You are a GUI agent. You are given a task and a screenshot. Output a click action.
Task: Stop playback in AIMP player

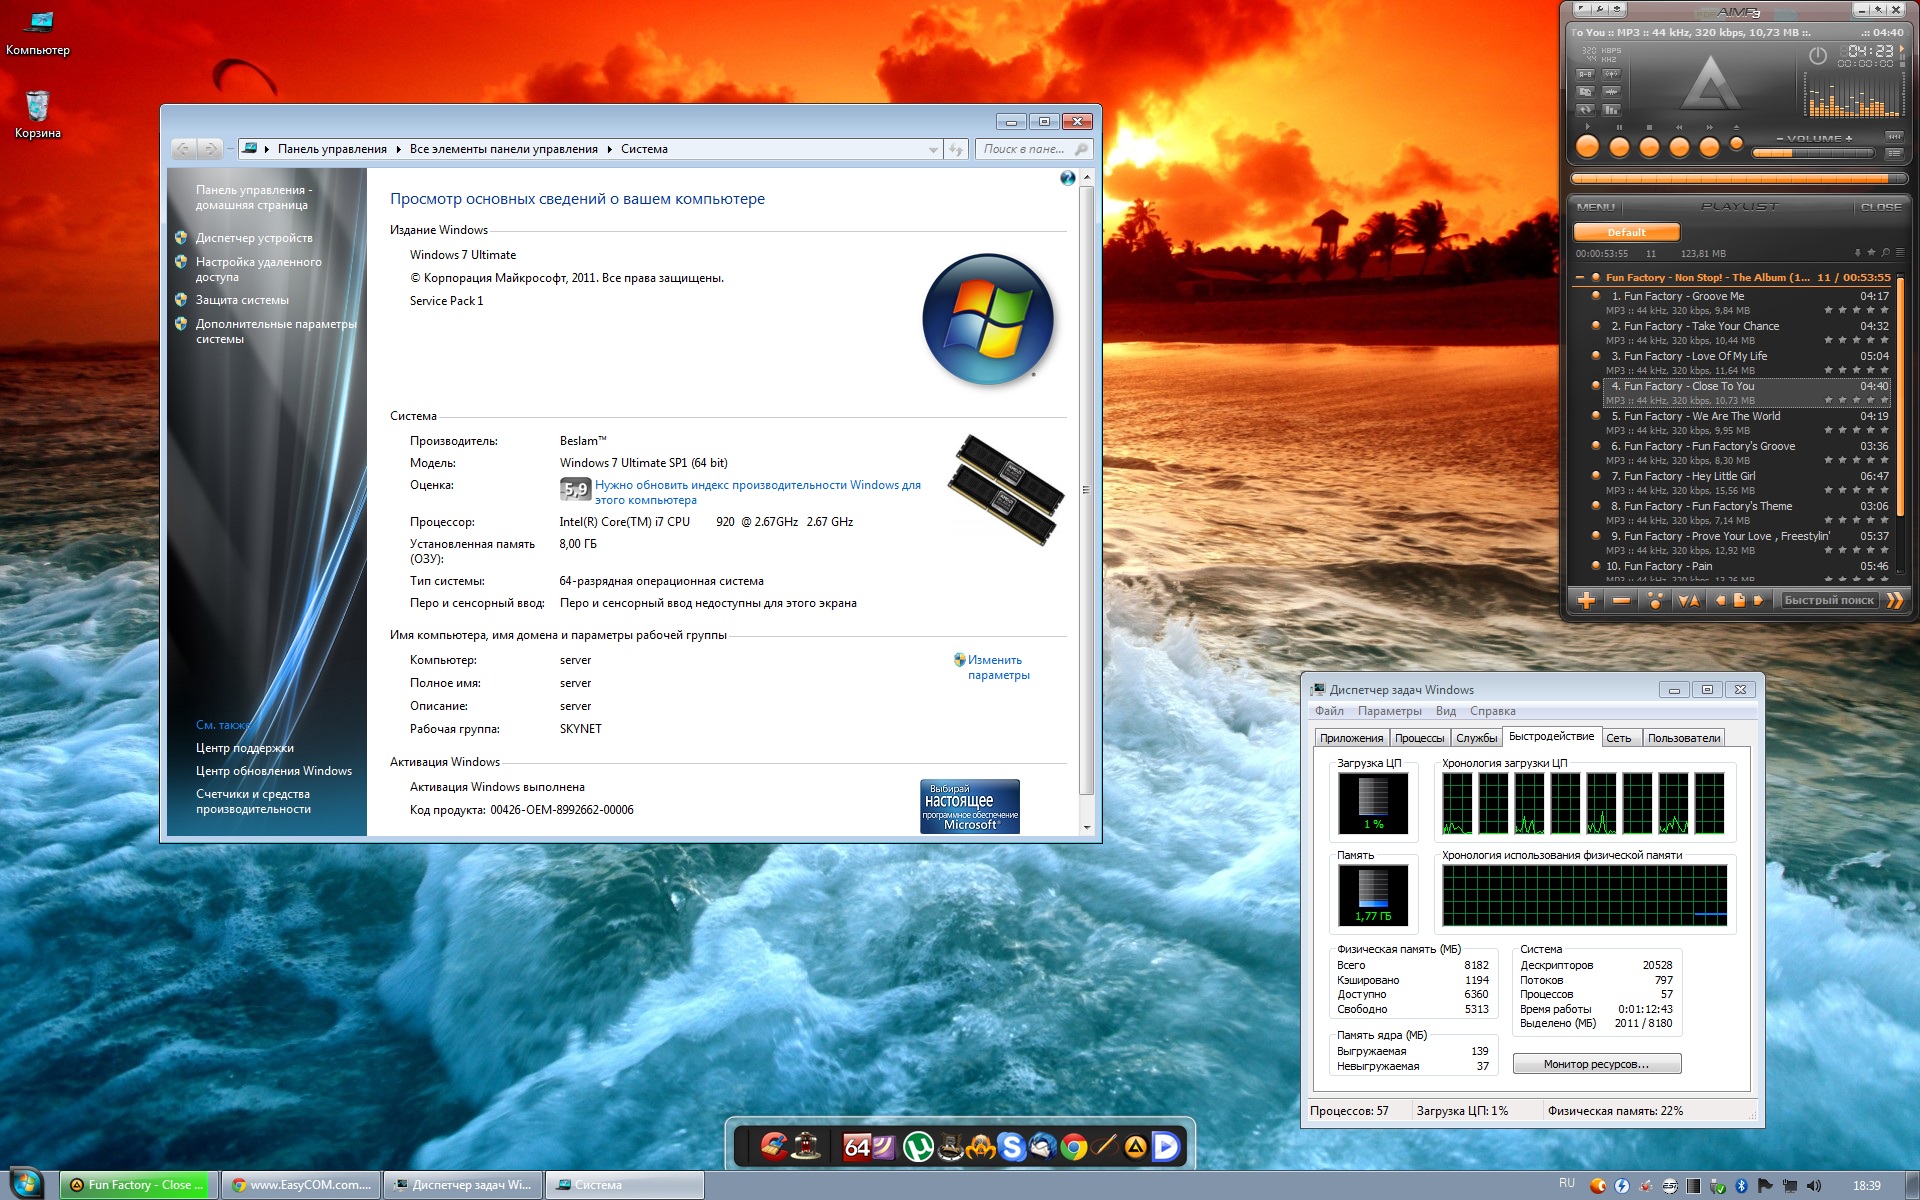point(1649,146)
